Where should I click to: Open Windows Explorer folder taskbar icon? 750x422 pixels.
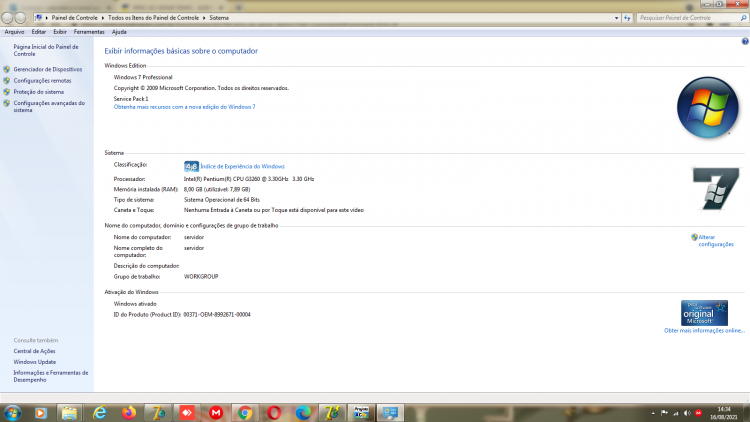click(x=69, y=413)
